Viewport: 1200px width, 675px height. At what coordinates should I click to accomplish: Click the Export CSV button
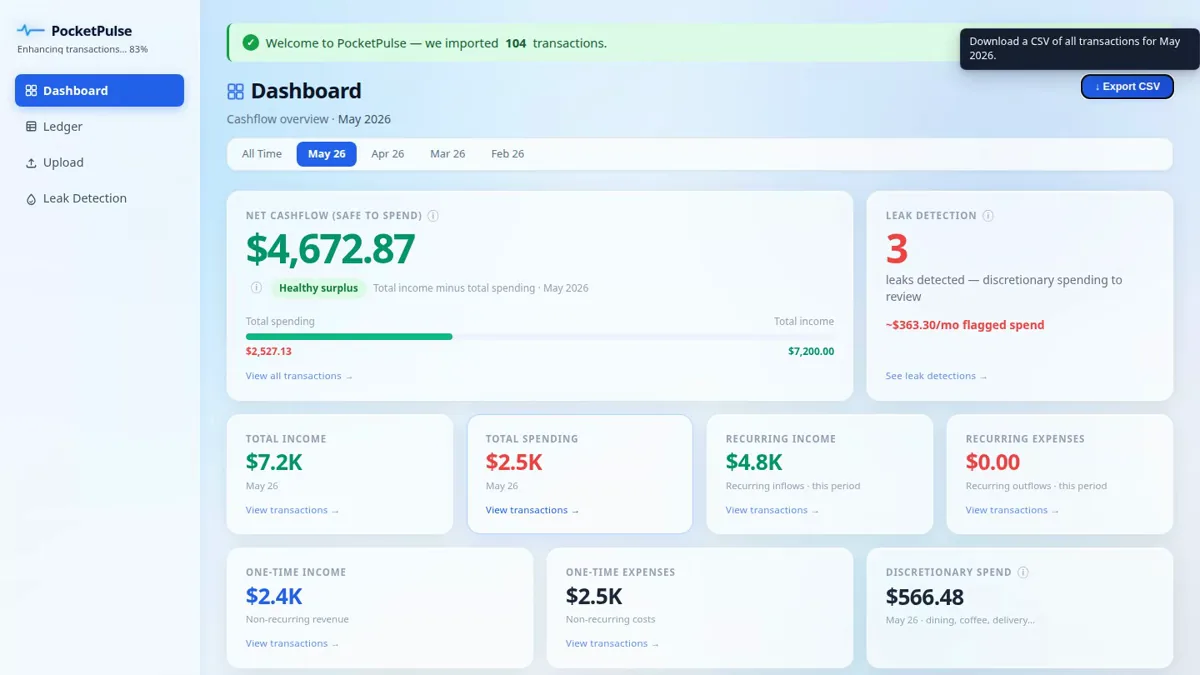coord(1127,87)
